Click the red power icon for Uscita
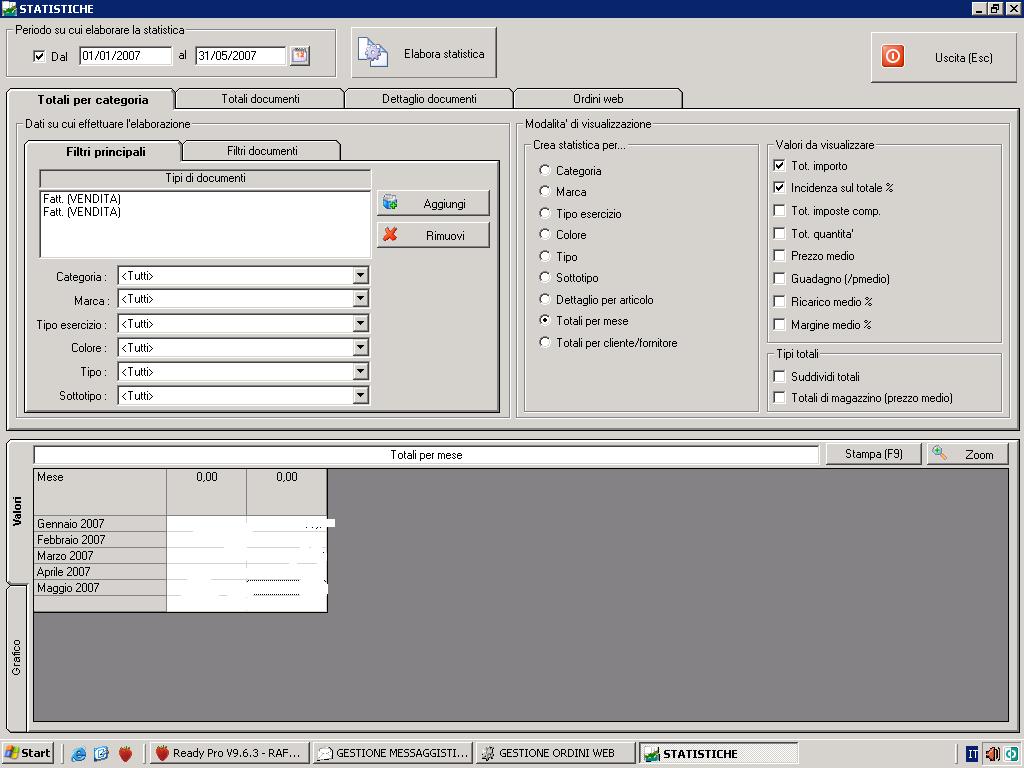This screenshot has height=768, width=1024. [893, 56]
